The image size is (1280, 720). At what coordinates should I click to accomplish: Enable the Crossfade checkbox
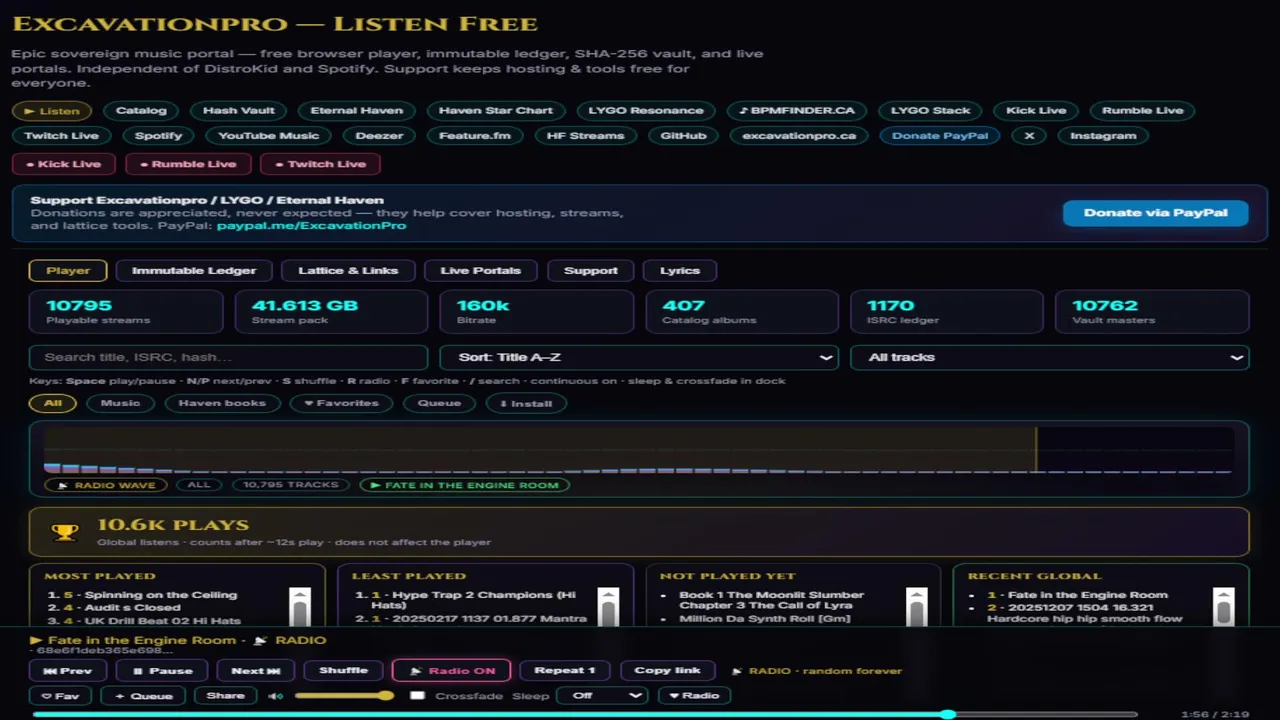pyautogui.click(x=418, y=696)
